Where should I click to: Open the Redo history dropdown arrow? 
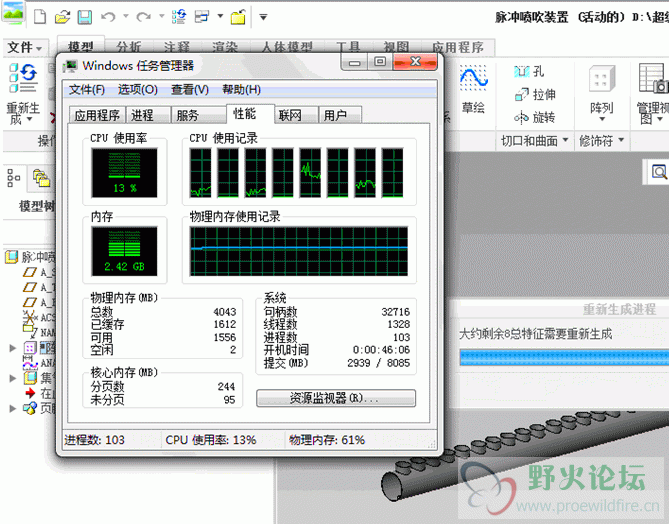[162, 17]
